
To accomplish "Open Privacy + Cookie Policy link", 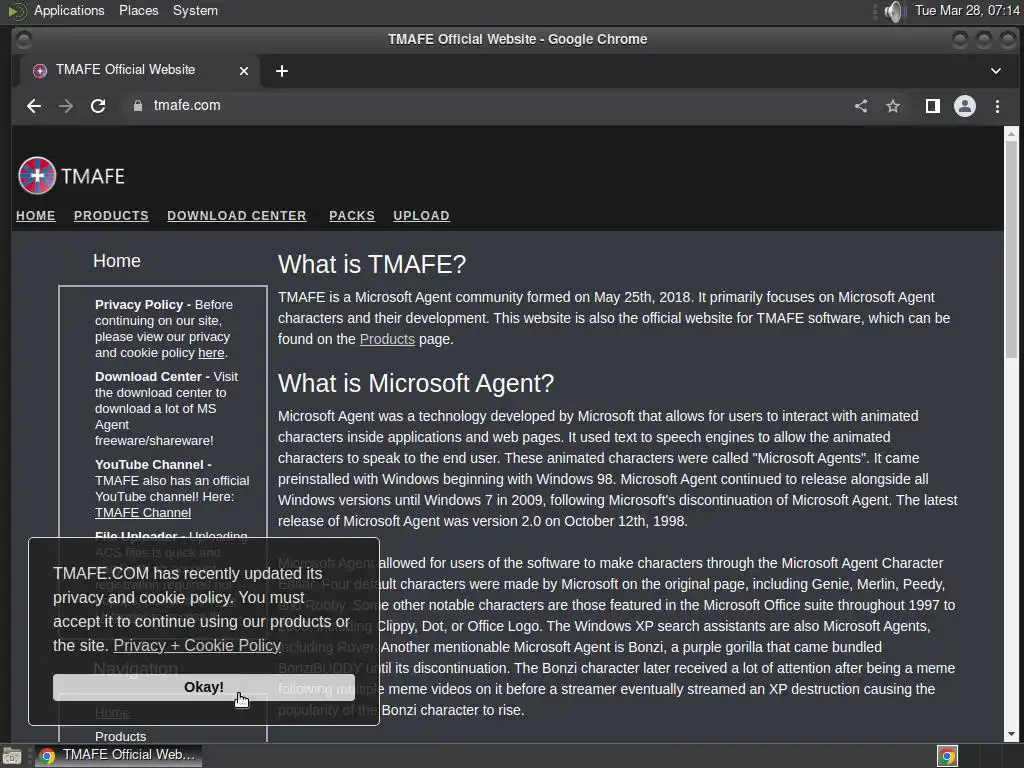I will (x=197, y=645).
